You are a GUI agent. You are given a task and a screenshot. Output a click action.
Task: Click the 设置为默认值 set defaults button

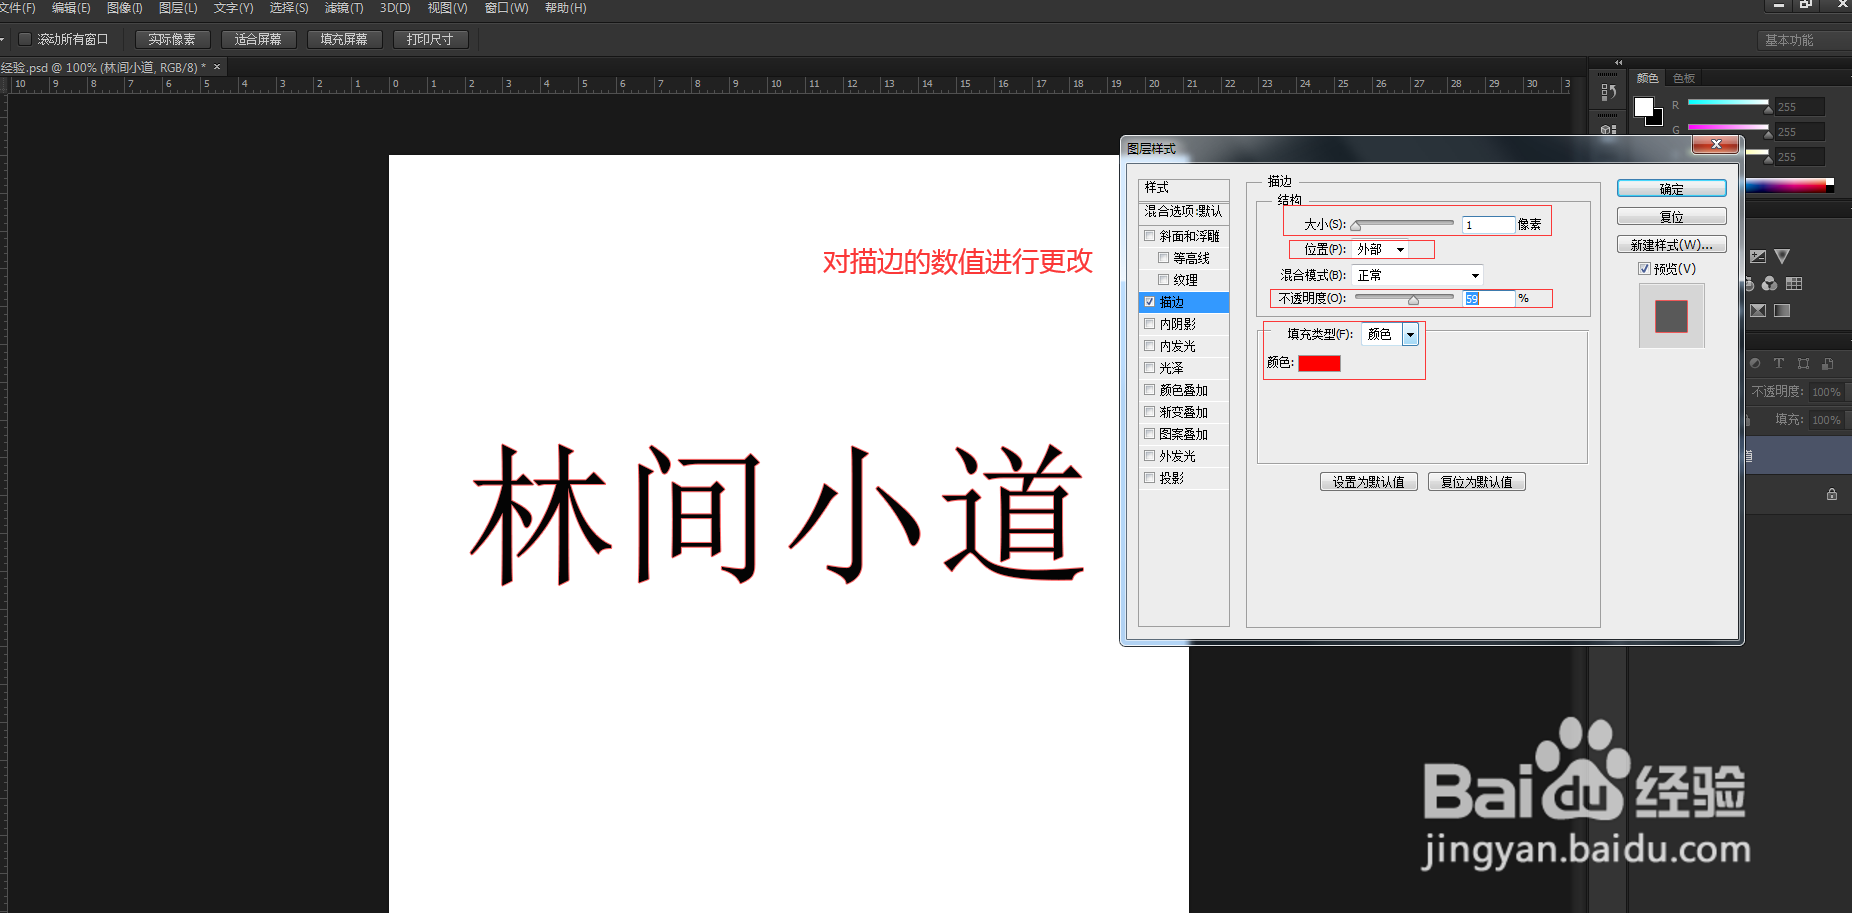pyautogui.click(x=1368, y=481)
